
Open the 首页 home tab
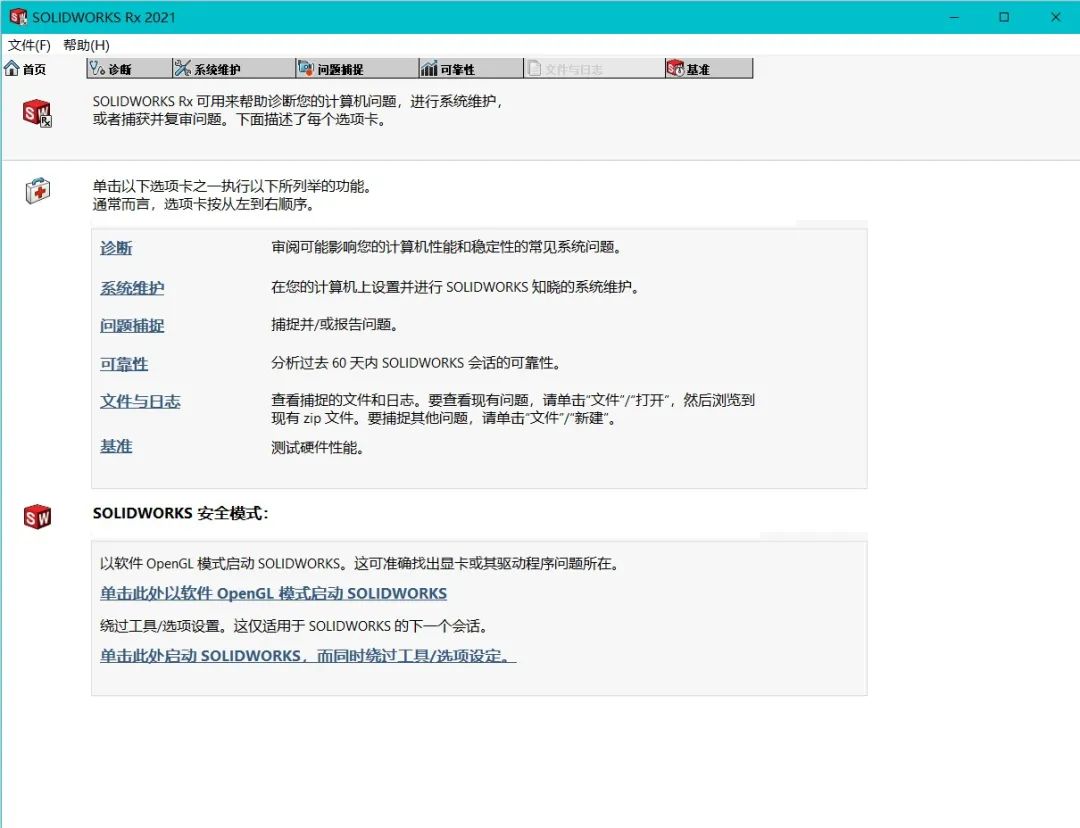[26, 69]
